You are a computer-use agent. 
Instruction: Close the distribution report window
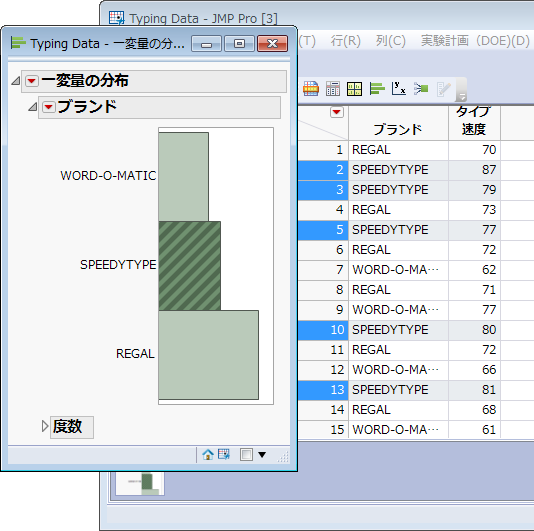[272, 44]
